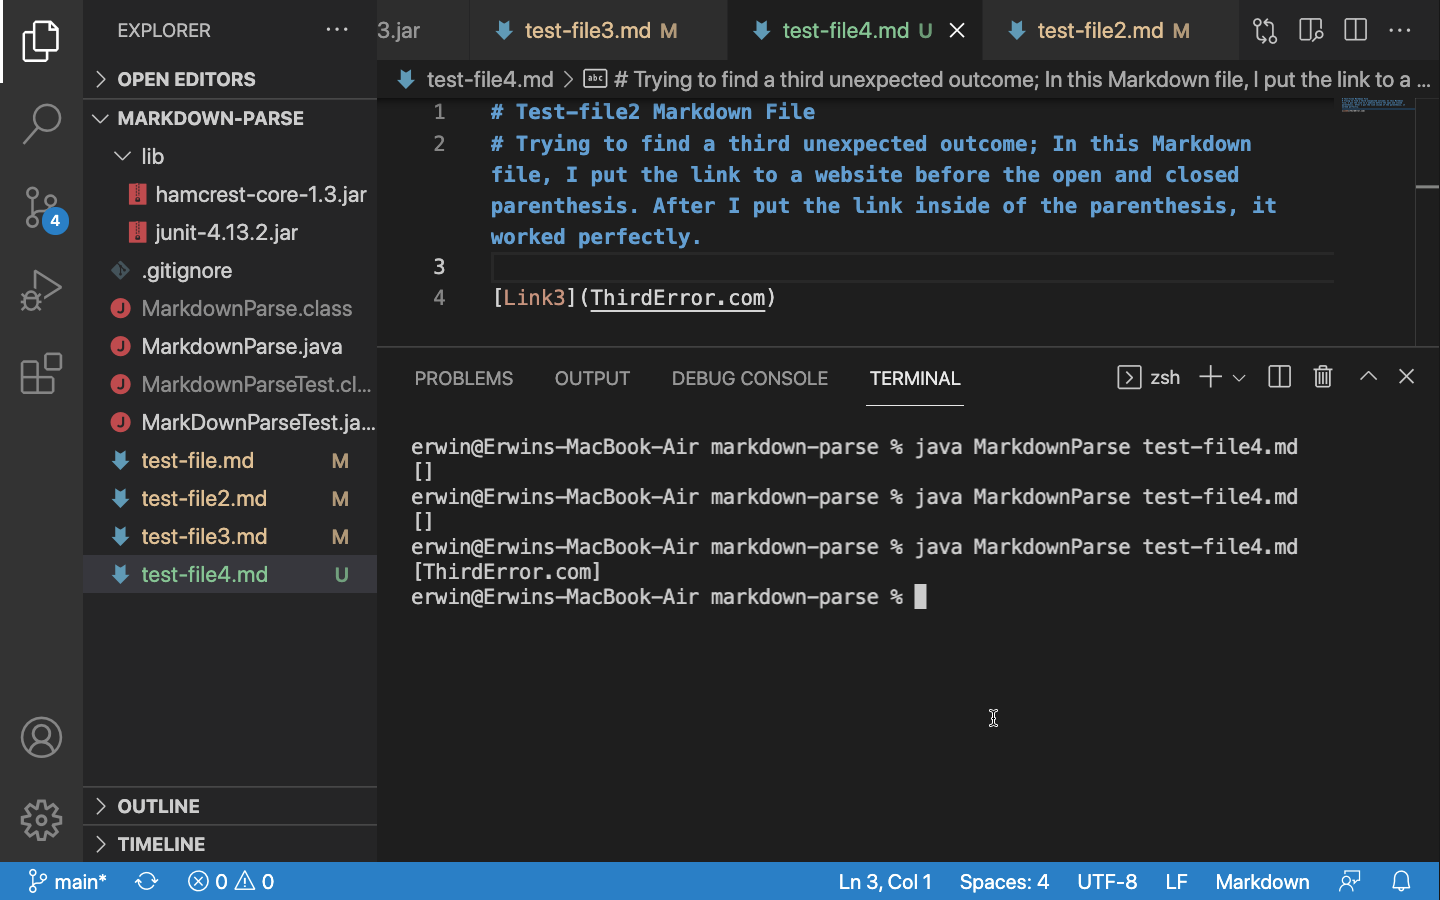Click the feedback icon in status bar

[1350, 881]
